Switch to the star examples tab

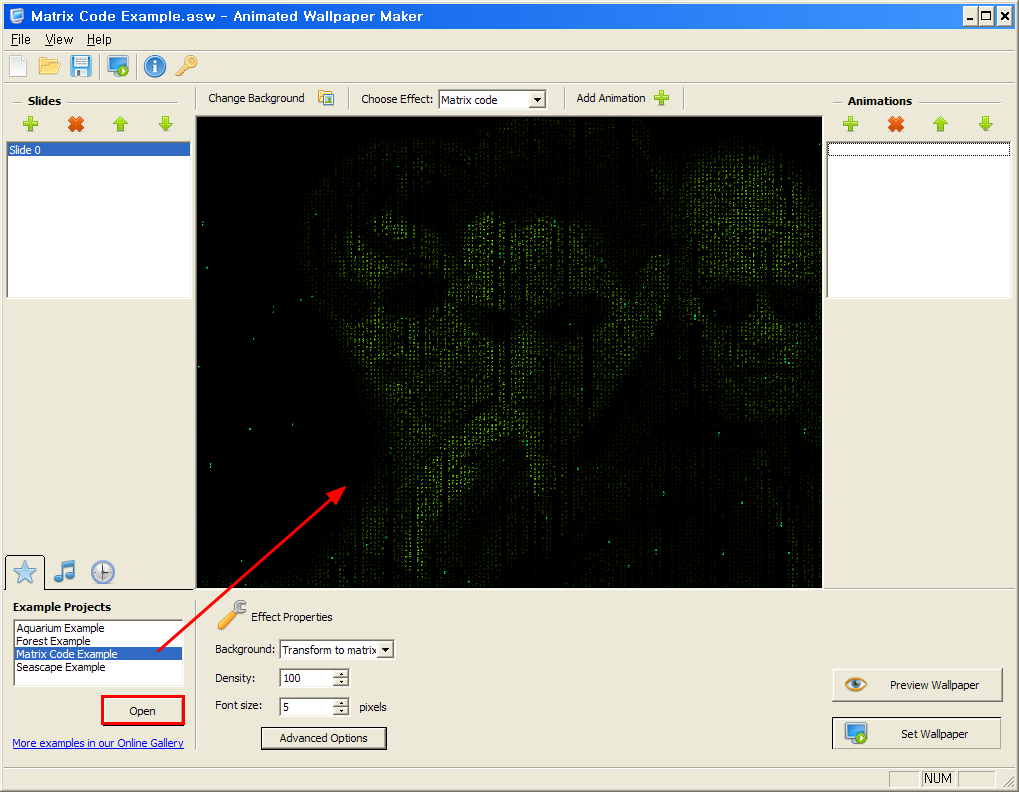(25, 572)
